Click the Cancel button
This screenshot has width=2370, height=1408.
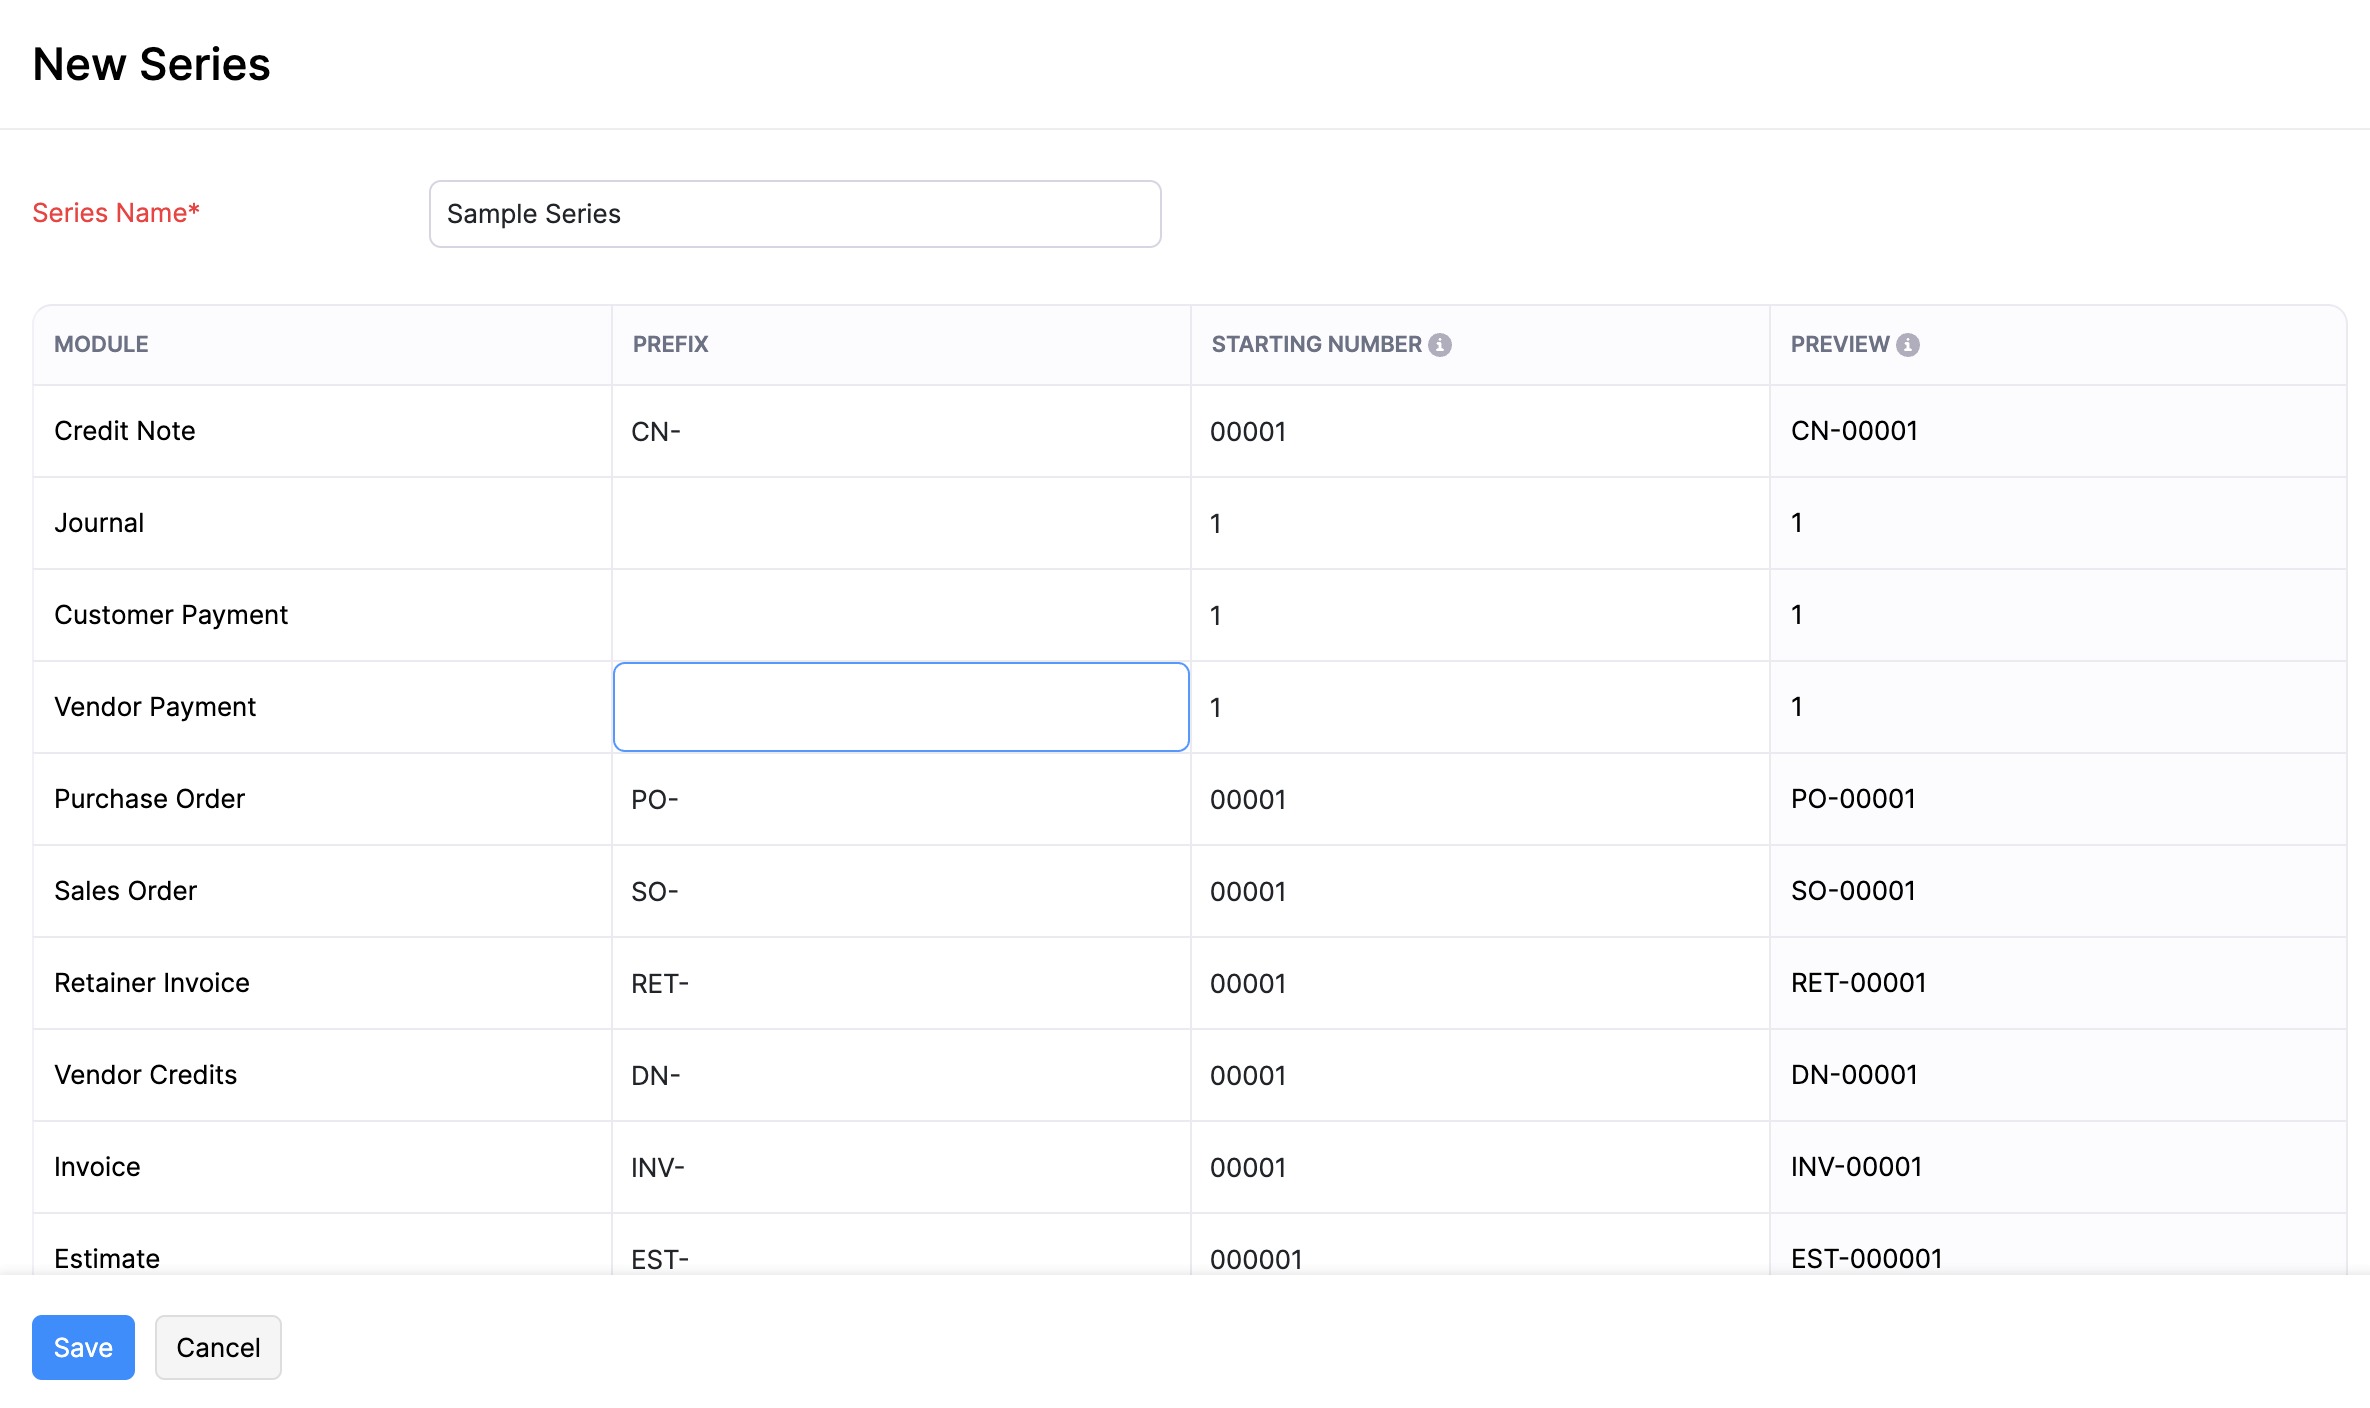217,1347
